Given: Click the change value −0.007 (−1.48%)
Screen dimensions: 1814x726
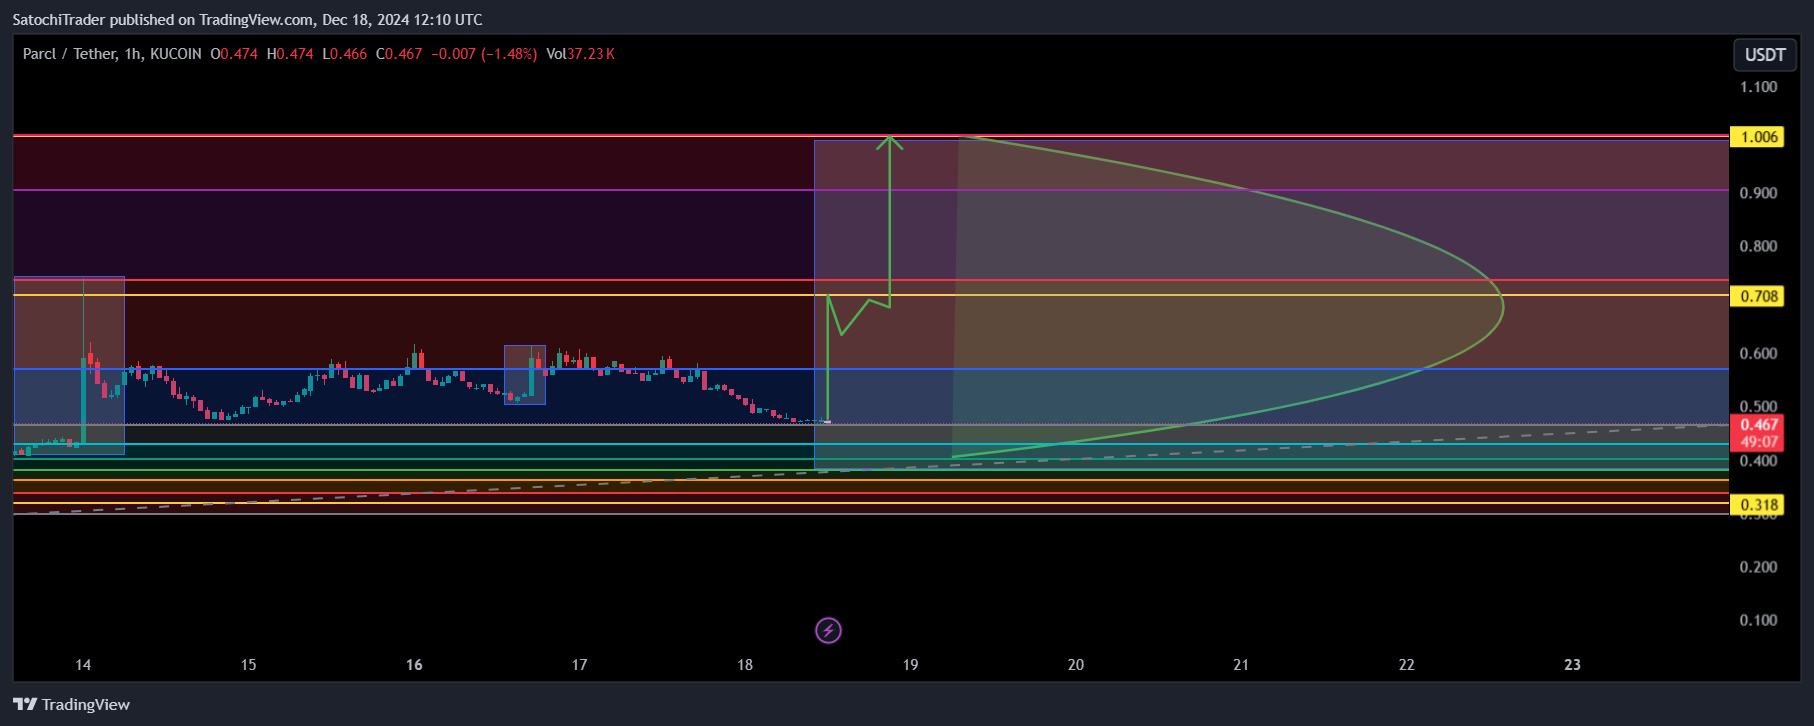Looking at the screenshot, I should click(x=484, y=54).
